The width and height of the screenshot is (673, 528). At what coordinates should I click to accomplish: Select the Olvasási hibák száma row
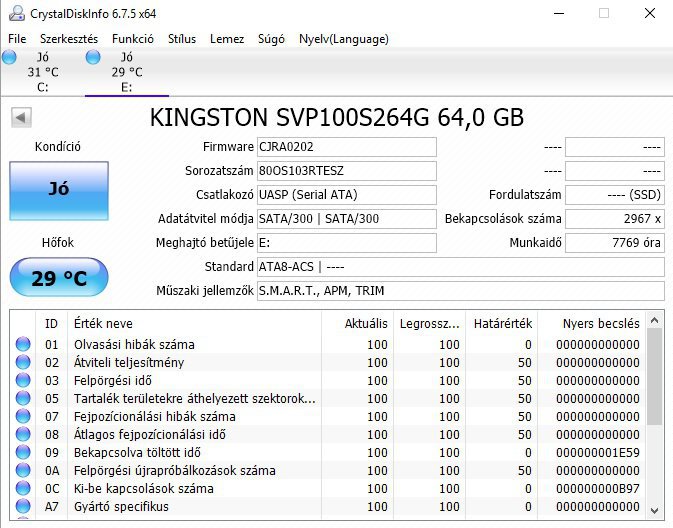327,344
